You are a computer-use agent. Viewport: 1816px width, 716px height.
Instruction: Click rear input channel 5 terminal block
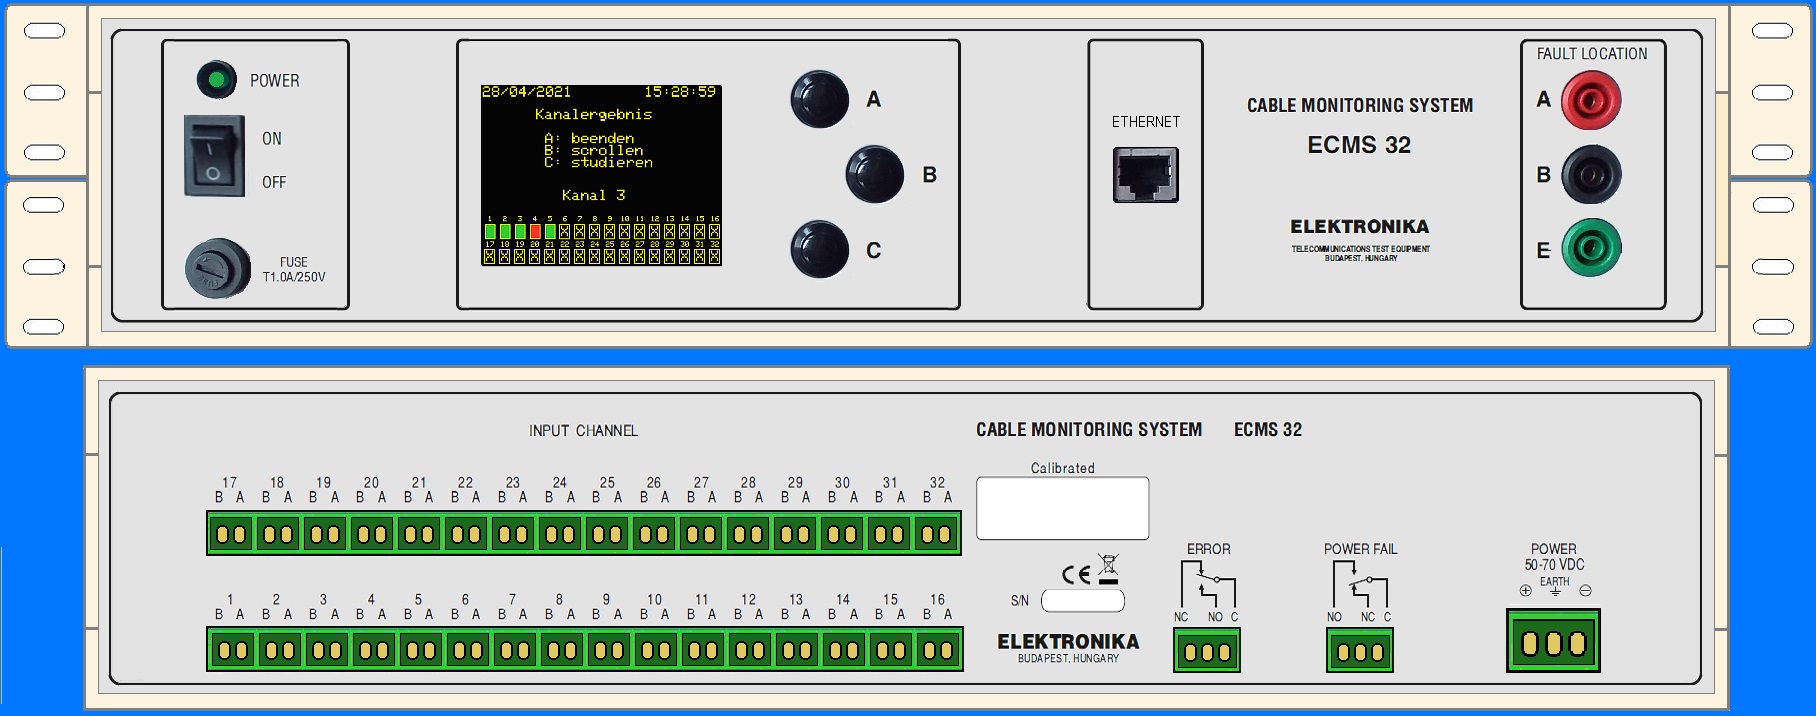click(420, 650)
